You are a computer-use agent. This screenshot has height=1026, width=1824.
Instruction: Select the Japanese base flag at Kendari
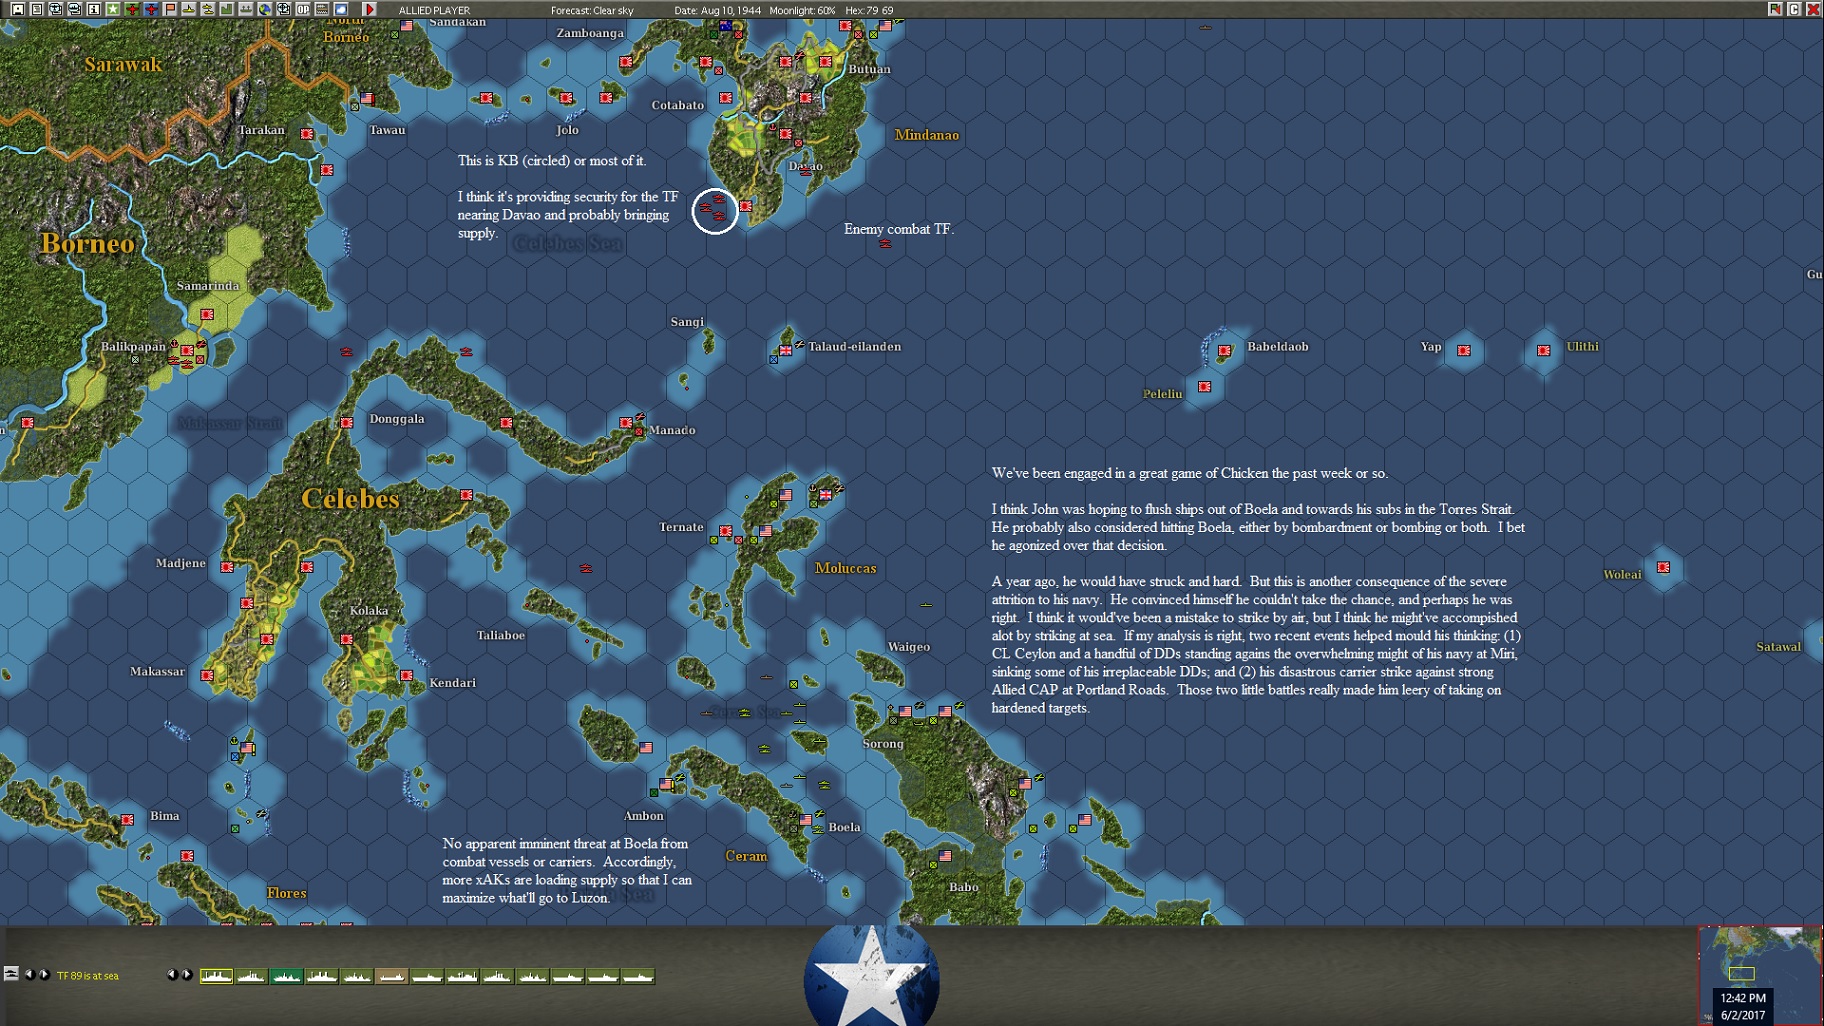click(x=406, y=676)
